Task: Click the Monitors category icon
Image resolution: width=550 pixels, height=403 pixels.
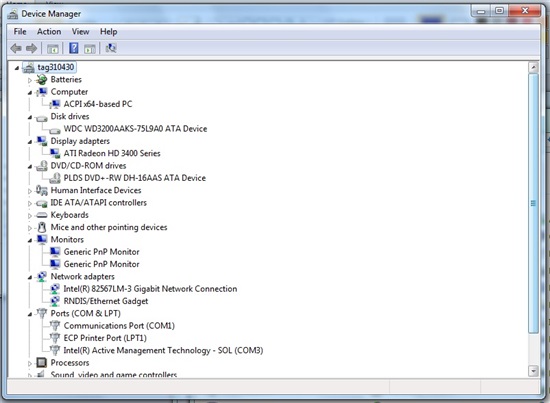Action: click(42, 240)
